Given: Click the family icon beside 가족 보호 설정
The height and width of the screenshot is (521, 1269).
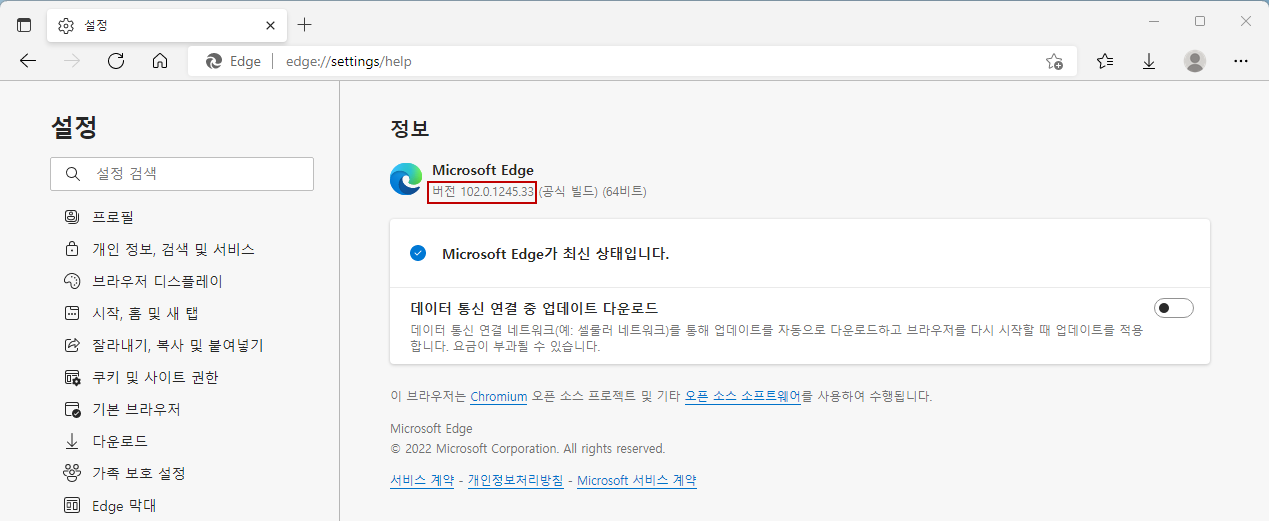Looking at the screenshot, I should [72, 473].
